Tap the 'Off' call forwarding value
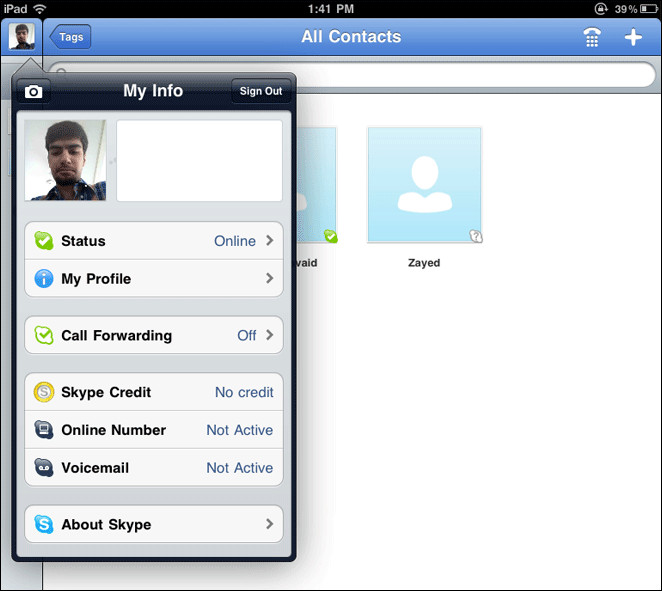Image resolution: width=662 pixels, height=591 pixels. [247, 336]
